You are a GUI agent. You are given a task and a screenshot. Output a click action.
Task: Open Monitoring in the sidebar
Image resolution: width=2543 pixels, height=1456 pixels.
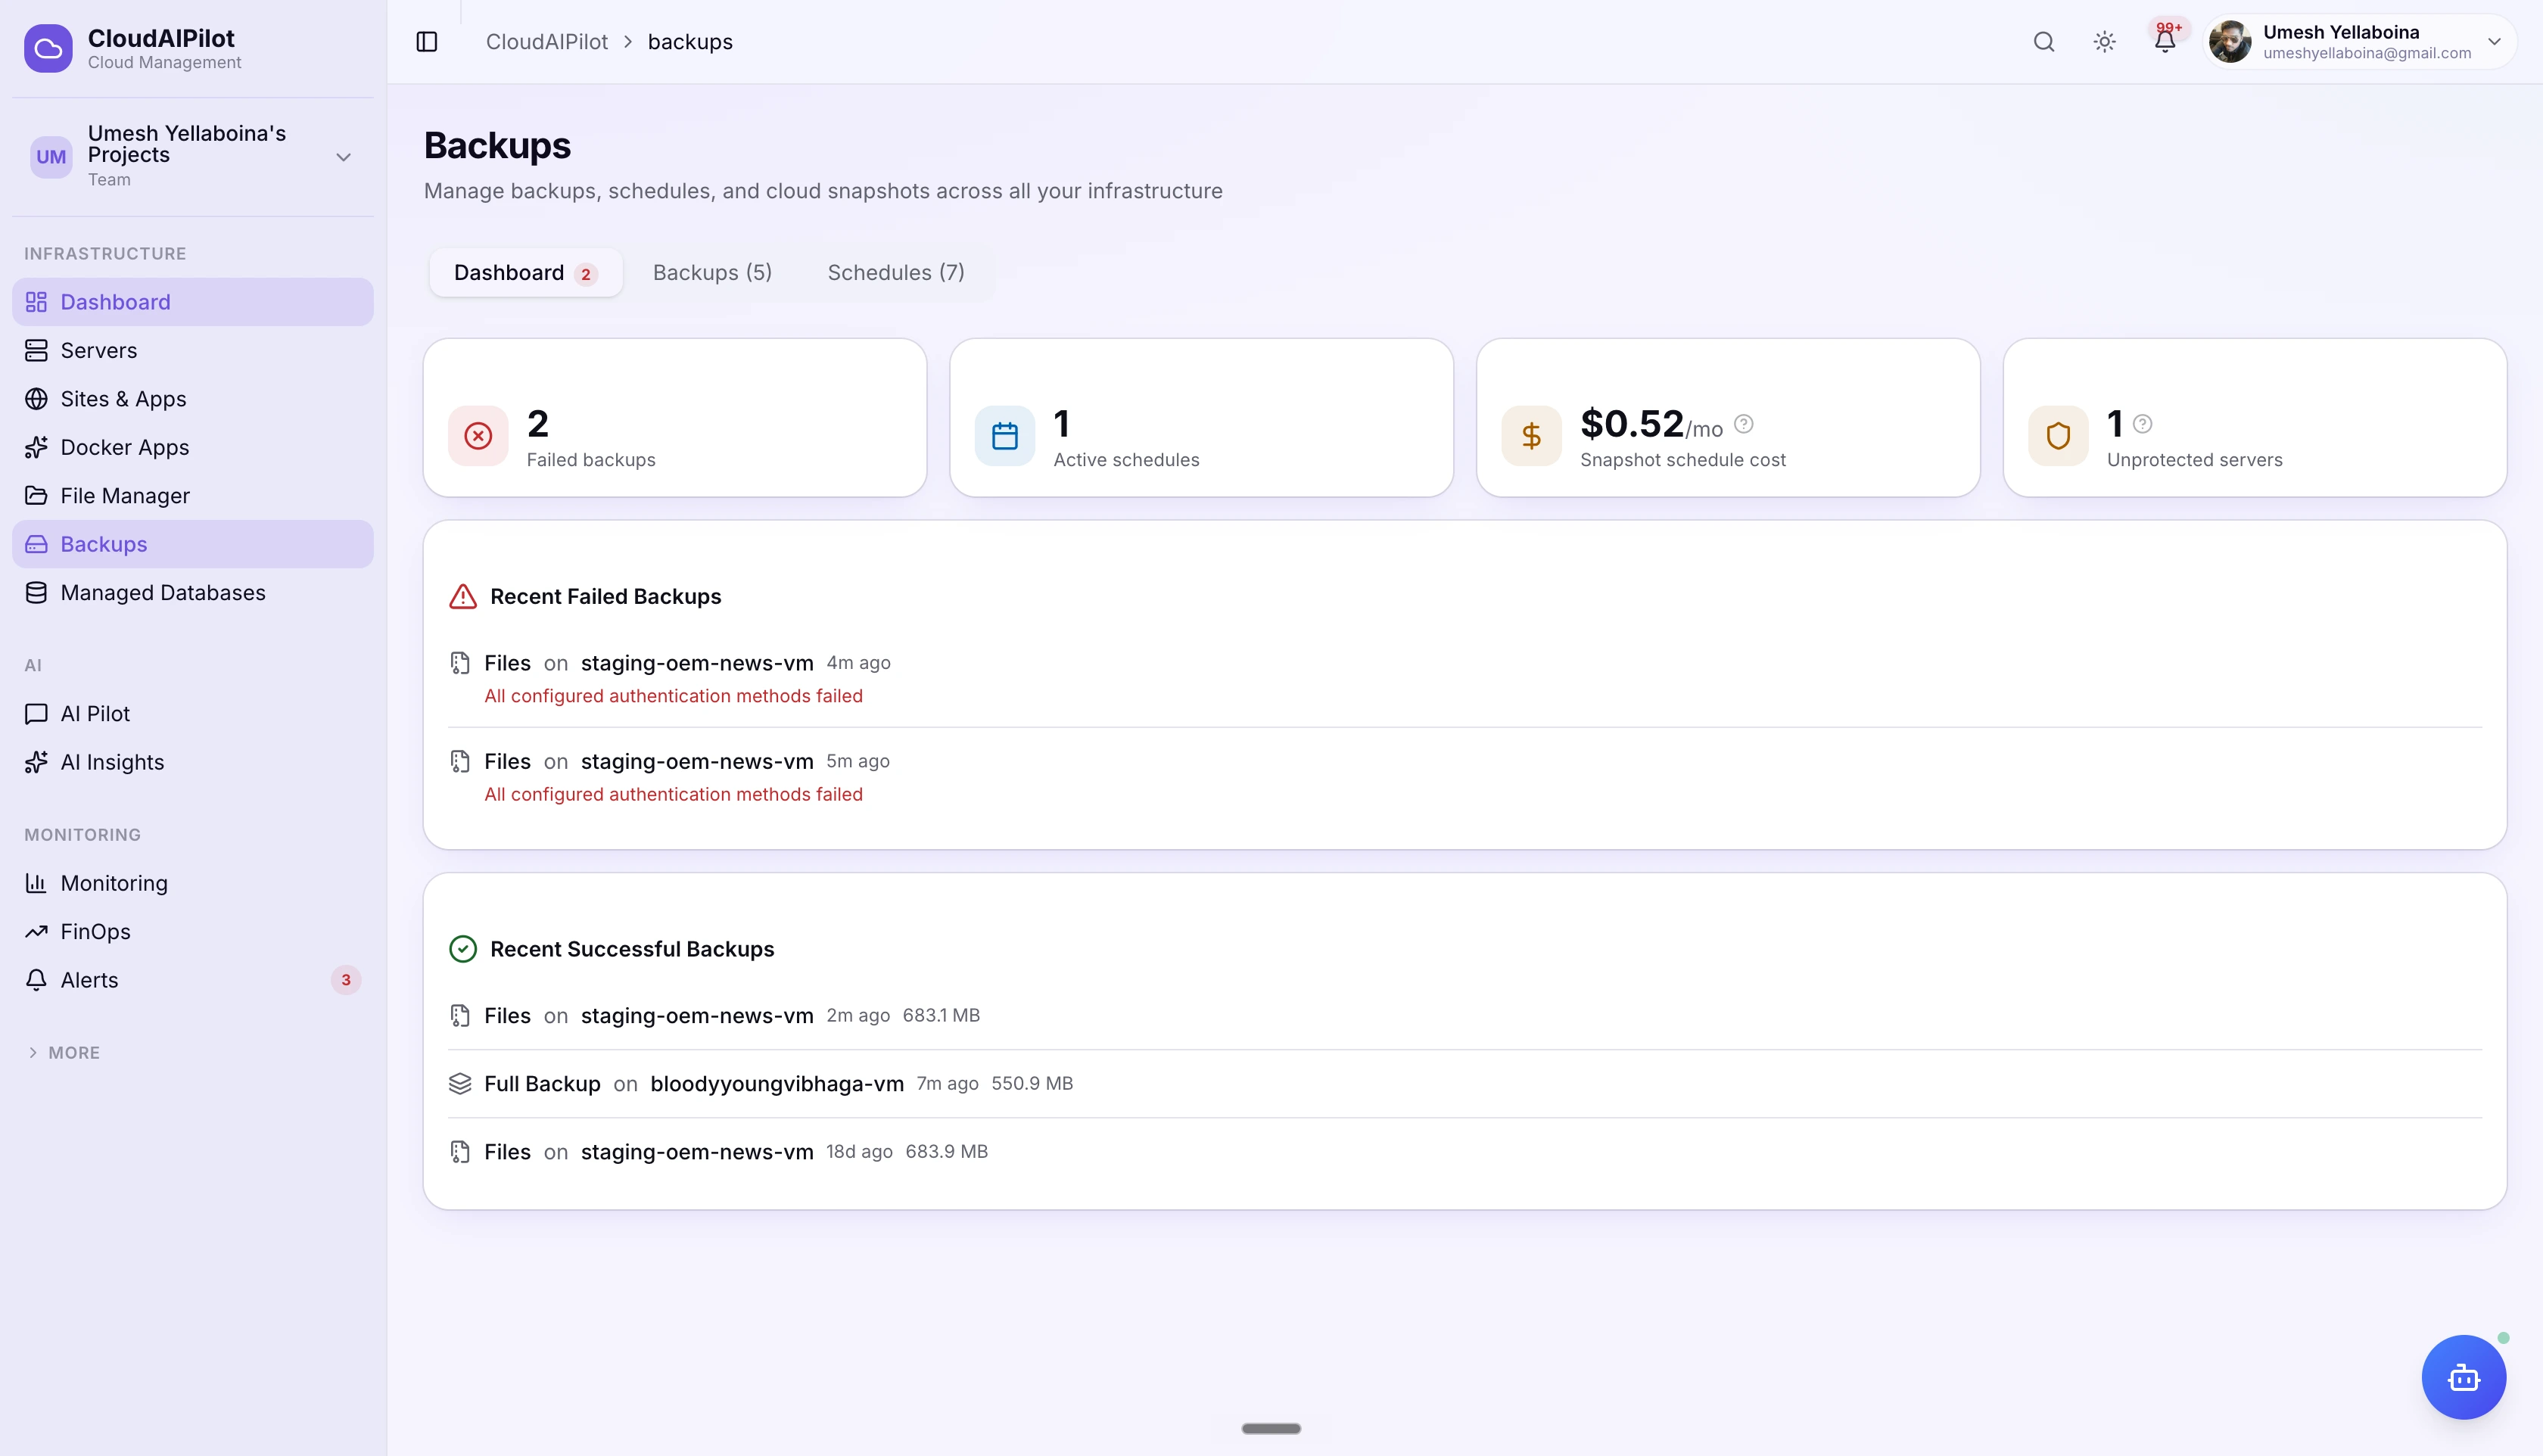[192, 883]
